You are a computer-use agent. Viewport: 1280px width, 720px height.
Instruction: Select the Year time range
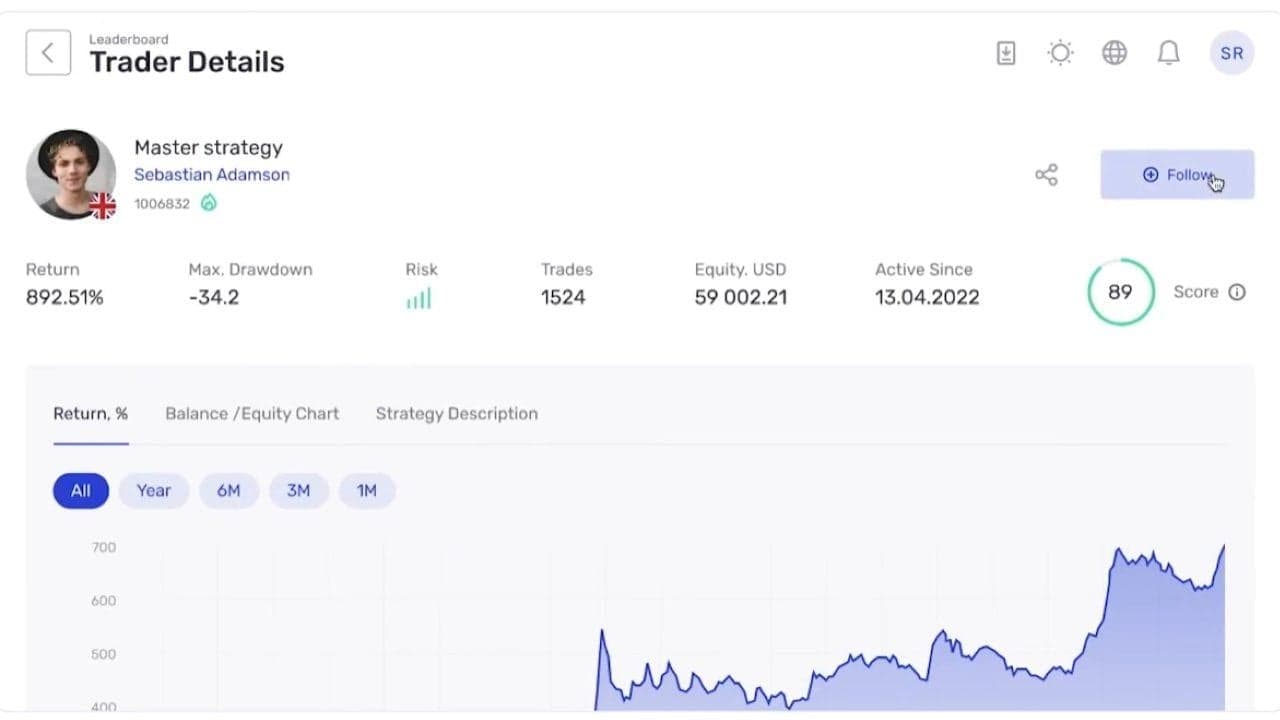[154, 490]
